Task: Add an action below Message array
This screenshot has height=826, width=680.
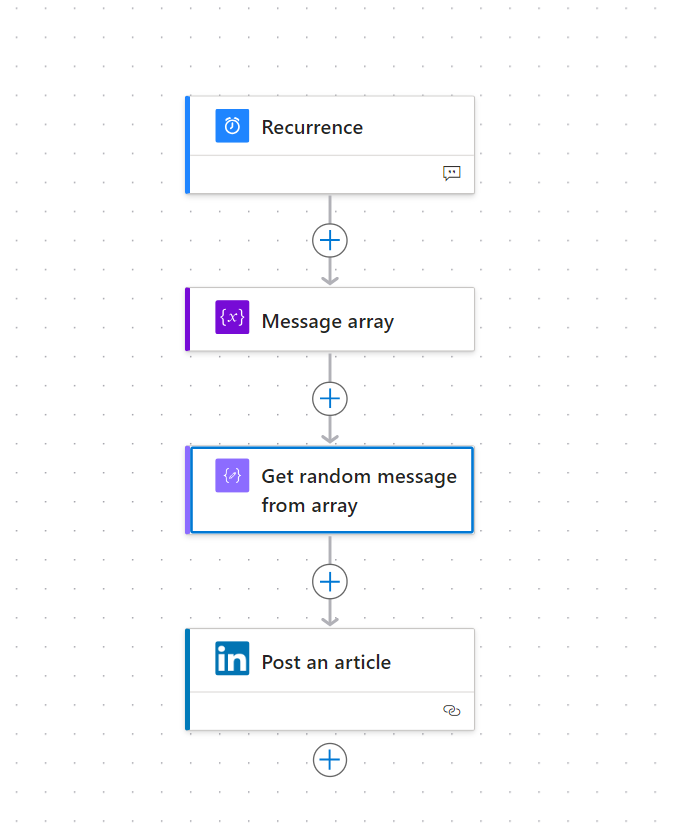Action: point(330,398)
